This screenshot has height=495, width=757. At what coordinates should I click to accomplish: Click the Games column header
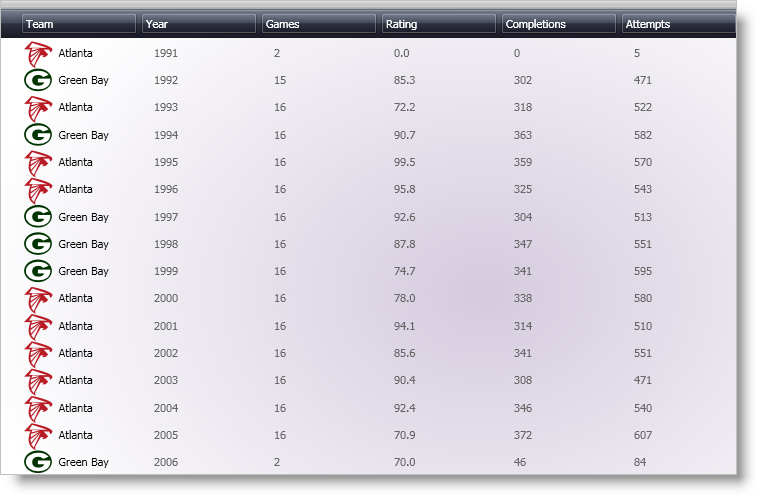319,24
